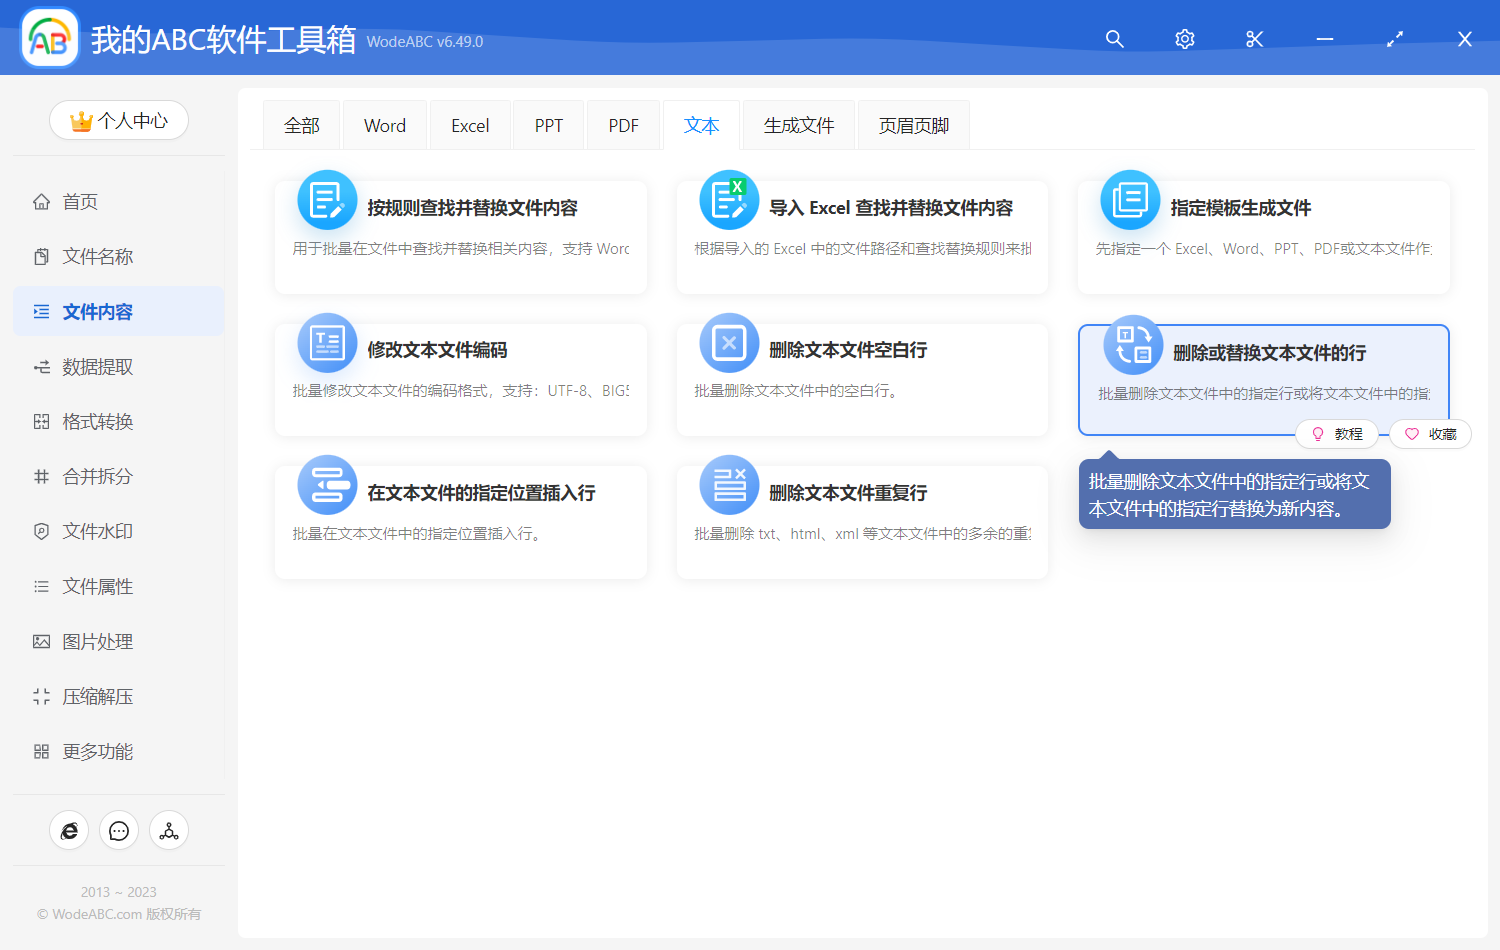Open the browser icon at sidebar bottom

pyautogui.click(x=69, y=831)
